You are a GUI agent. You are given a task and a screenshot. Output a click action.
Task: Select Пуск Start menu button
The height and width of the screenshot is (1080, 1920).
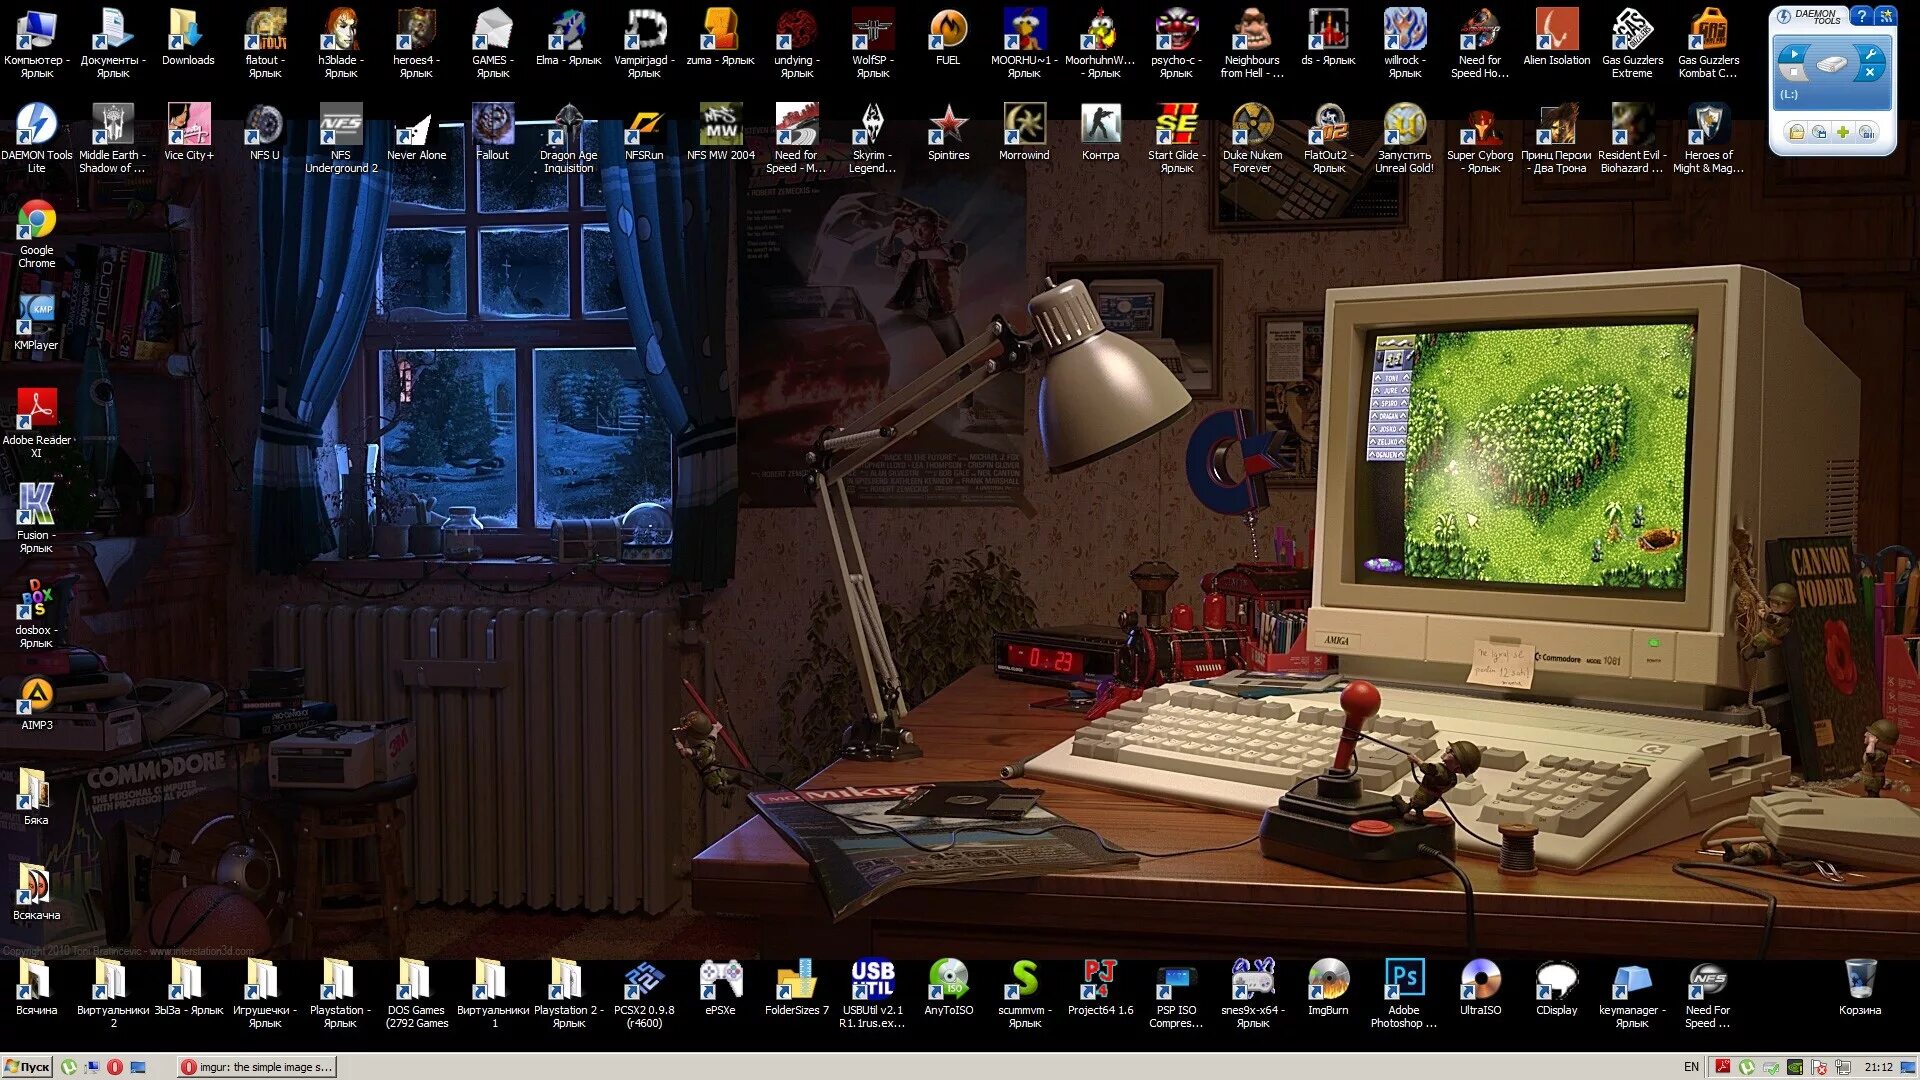click(29, 1067)
